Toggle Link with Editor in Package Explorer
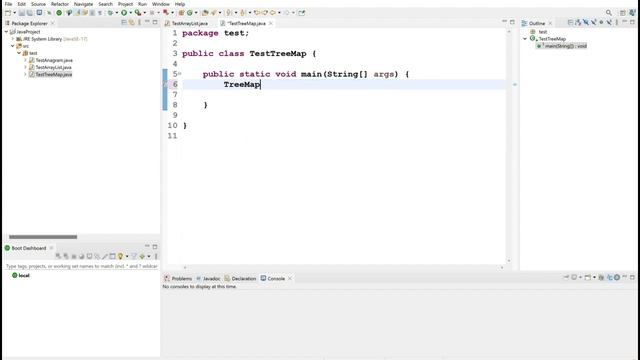Viewport: 640px width, 360px height. click(131, 22)
